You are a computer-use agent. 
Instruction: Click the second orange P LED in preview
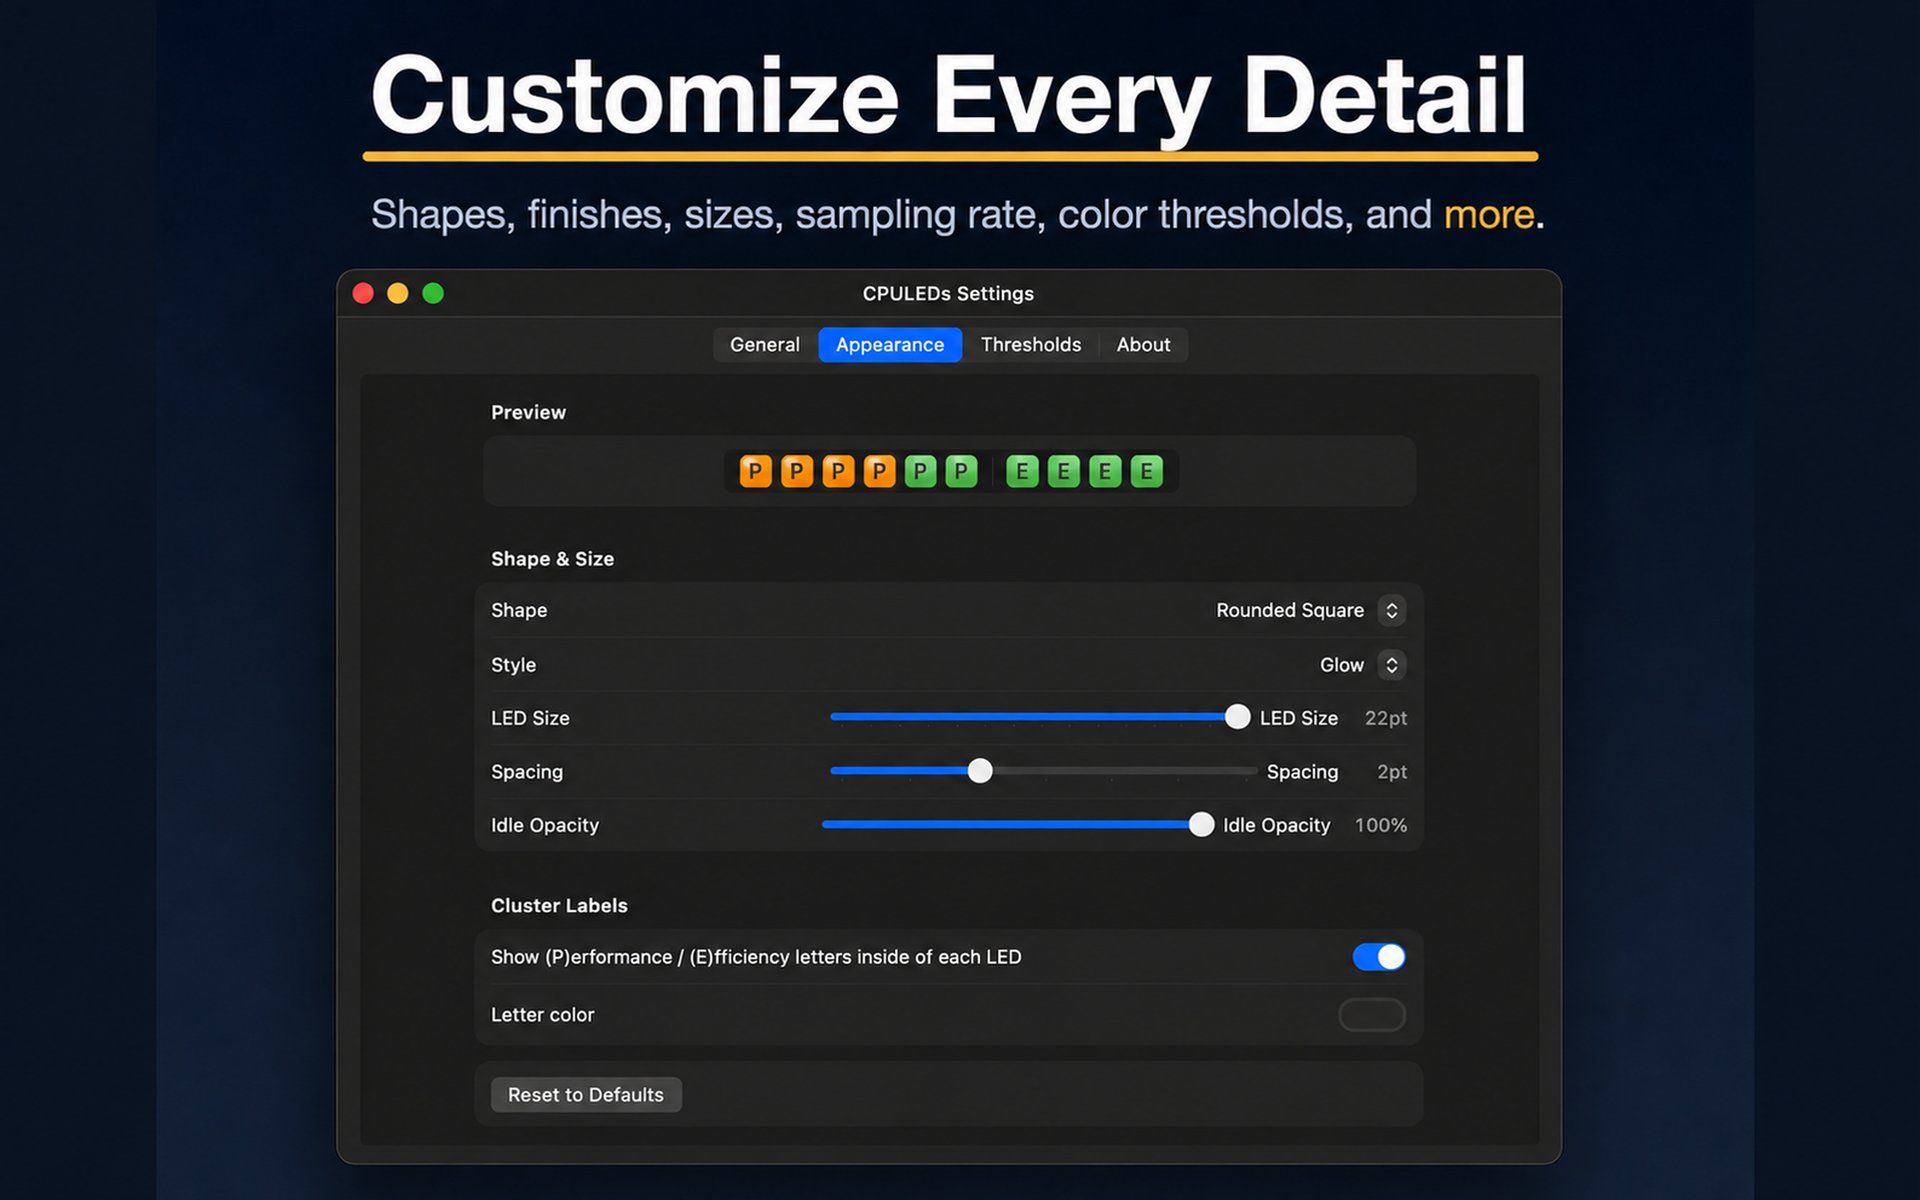[796, 471]
